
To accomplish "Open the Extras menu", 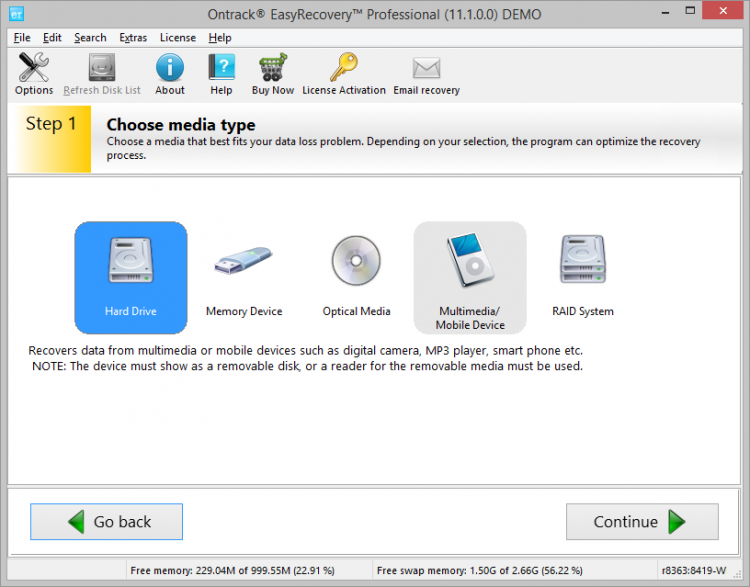I will click(x=133, y=38).
